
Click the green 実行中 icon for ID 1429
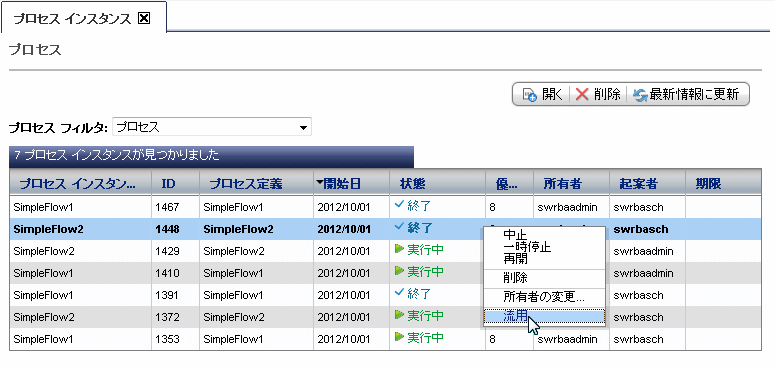pyautogui.click(x=399, y=249)
